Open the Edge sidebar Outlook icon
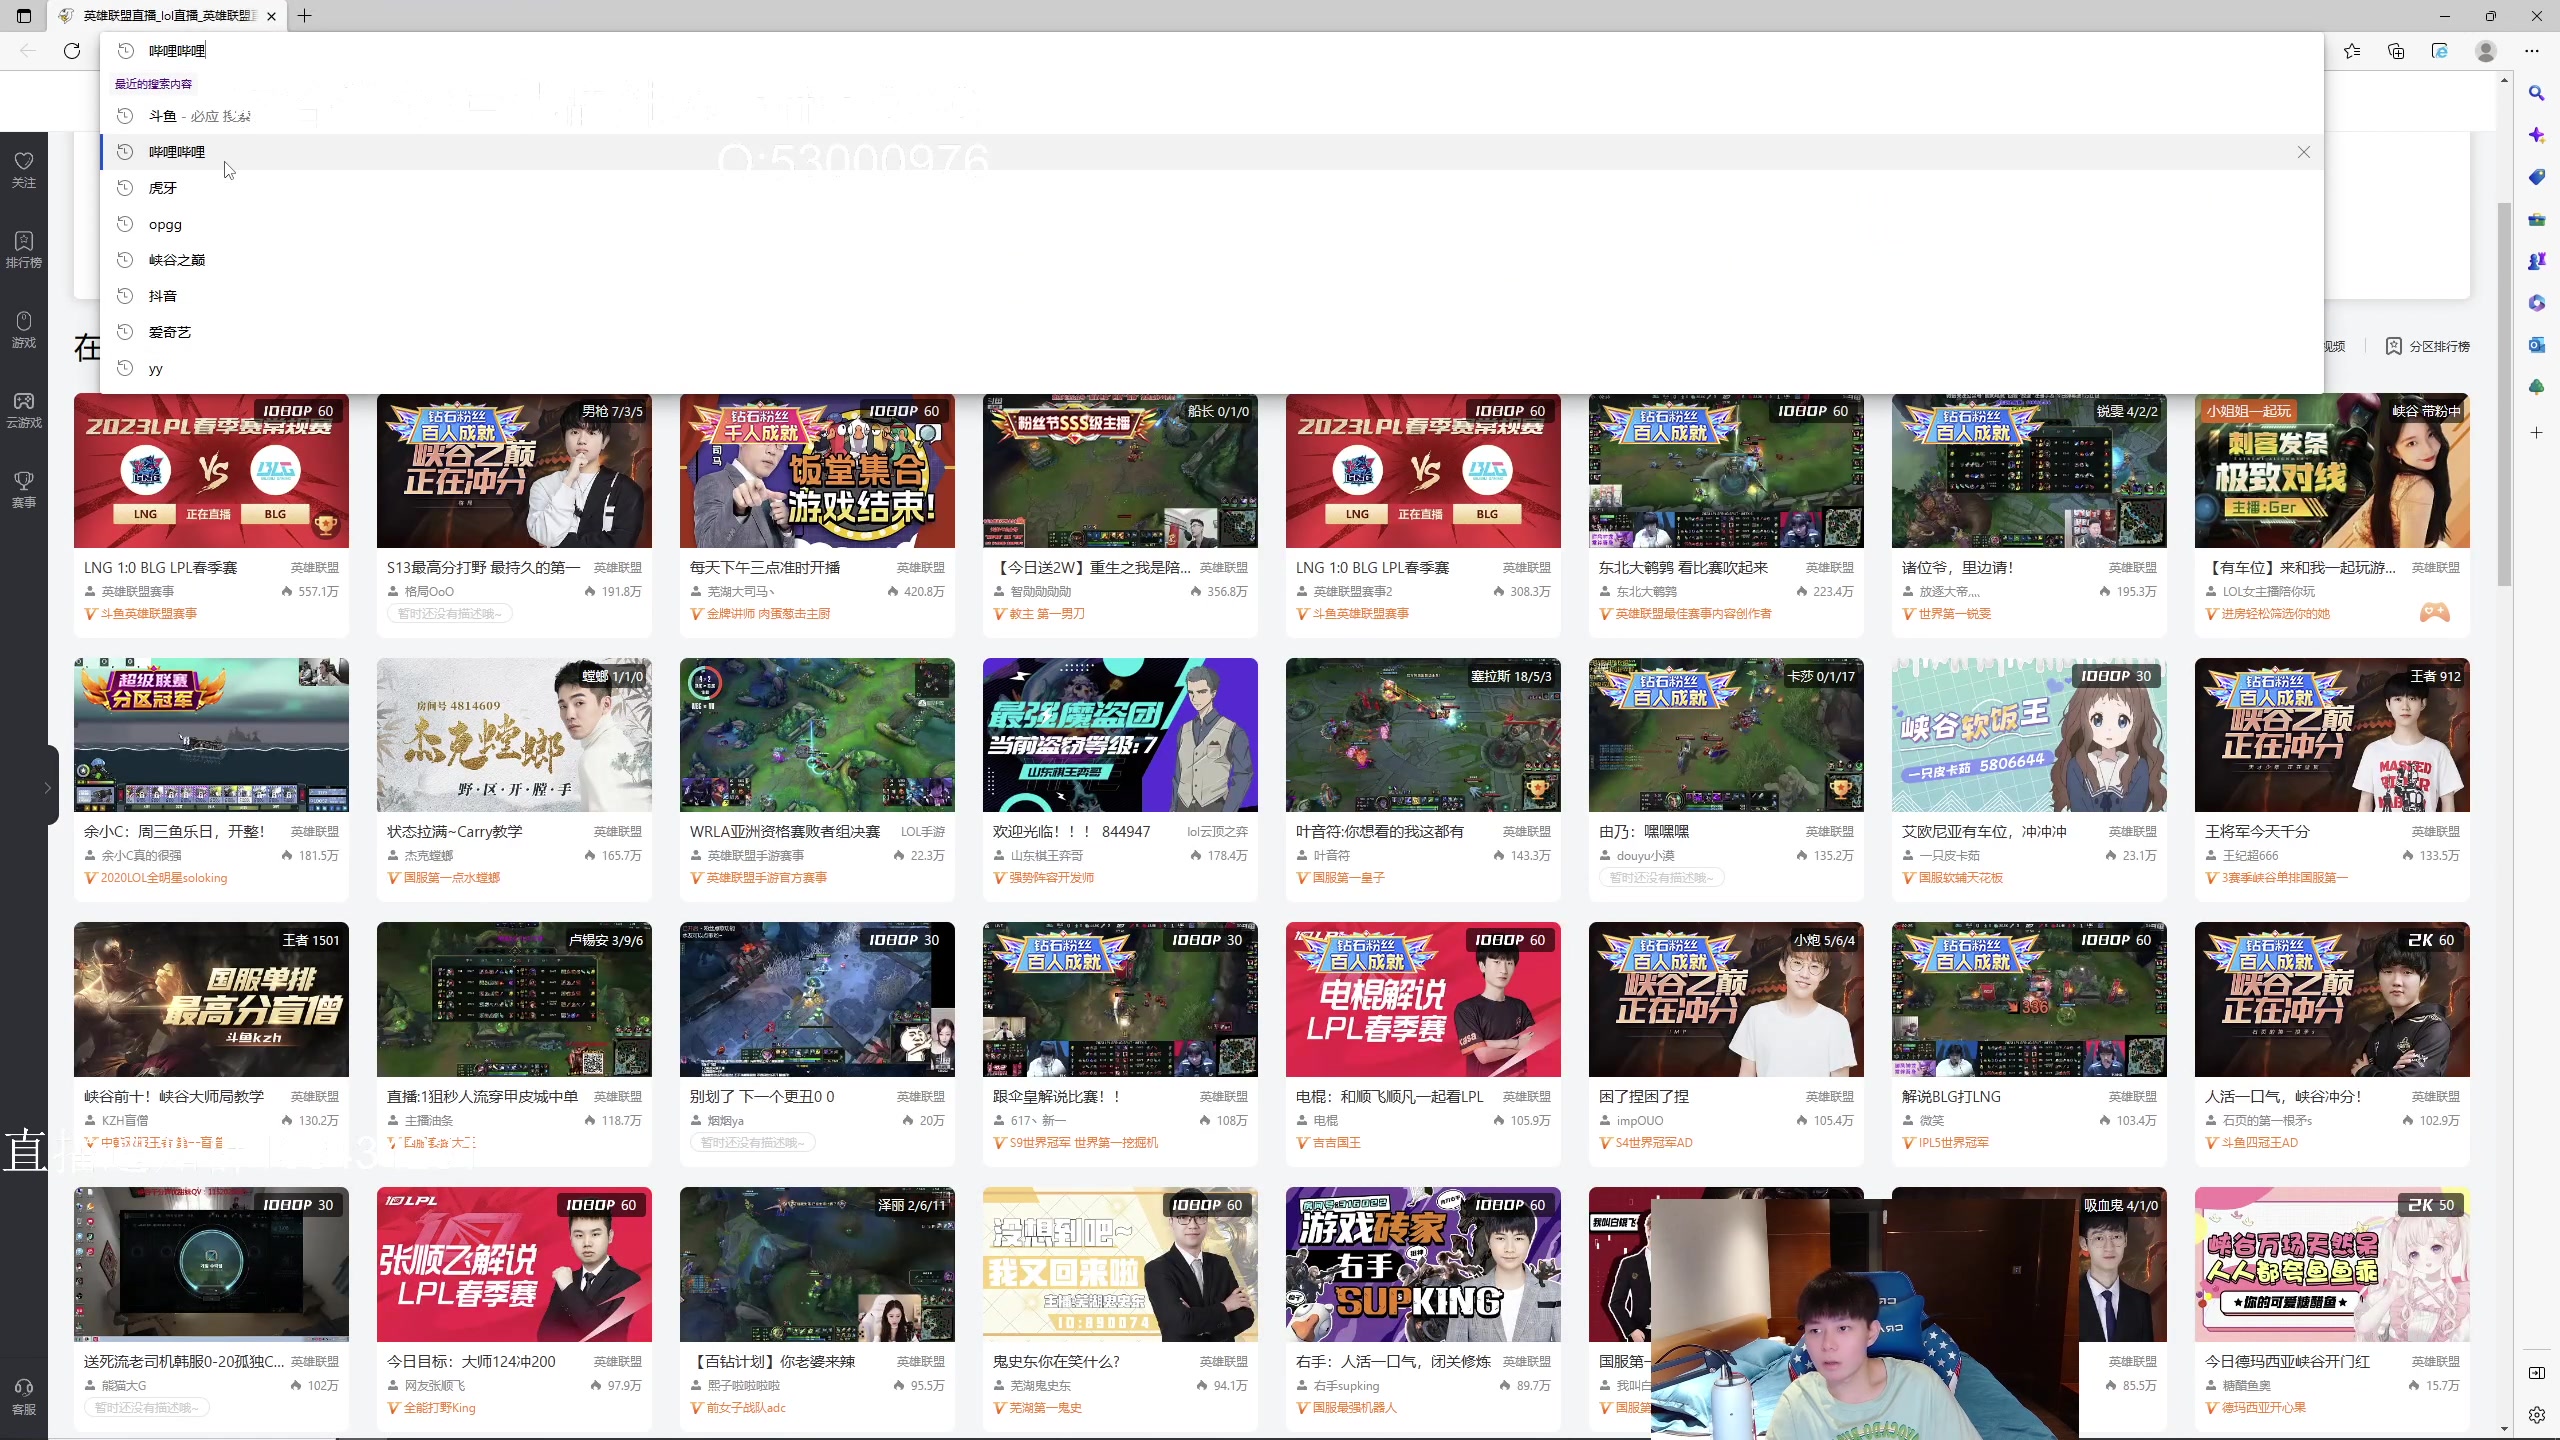Viewport: 2560px width, 1440px height. [x=2537, y=345]
